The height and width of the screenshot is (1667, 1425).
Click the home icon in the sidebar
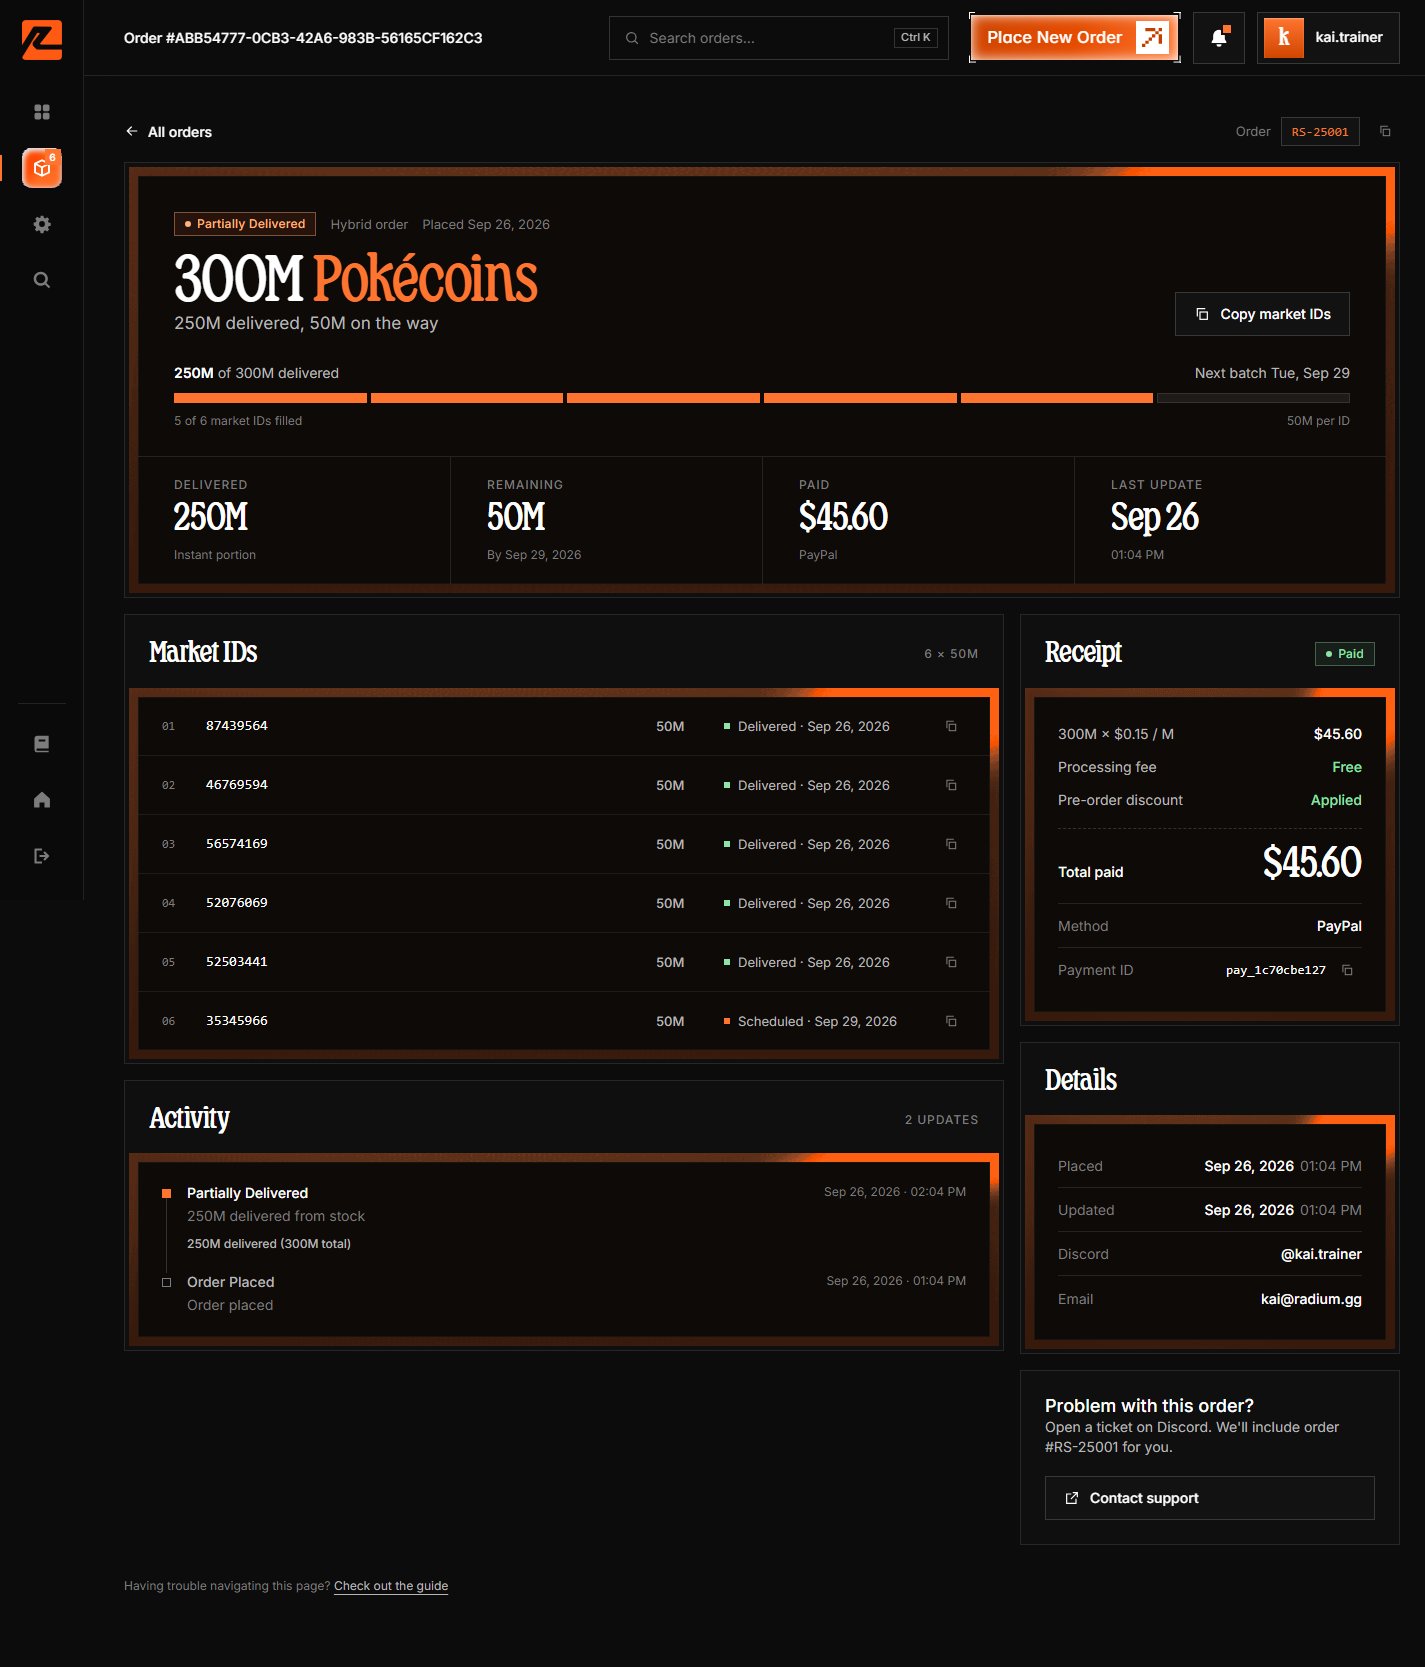pos(42,800)
